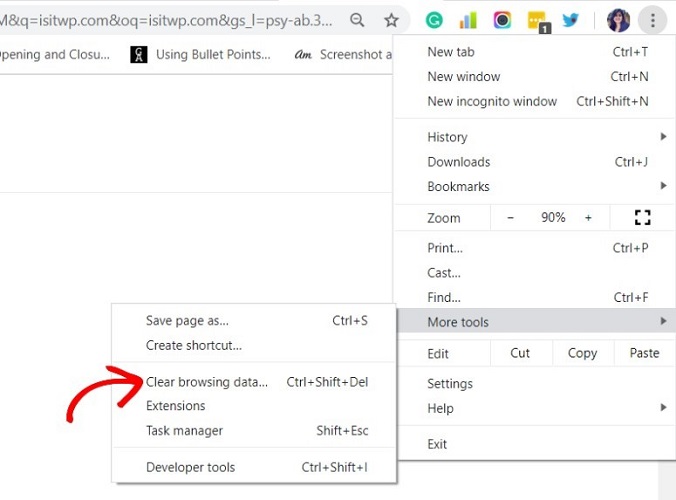The image size is (676, 500).
Task: Select Save page as... in submenu
Action: (254, 321)
